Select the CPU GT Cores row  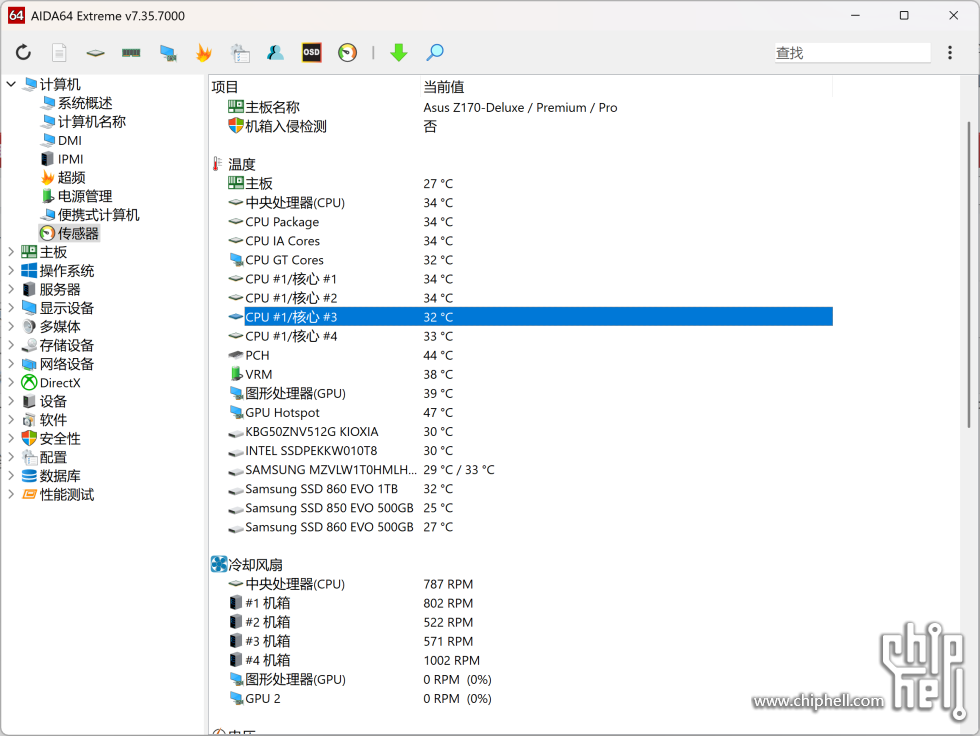530,260
